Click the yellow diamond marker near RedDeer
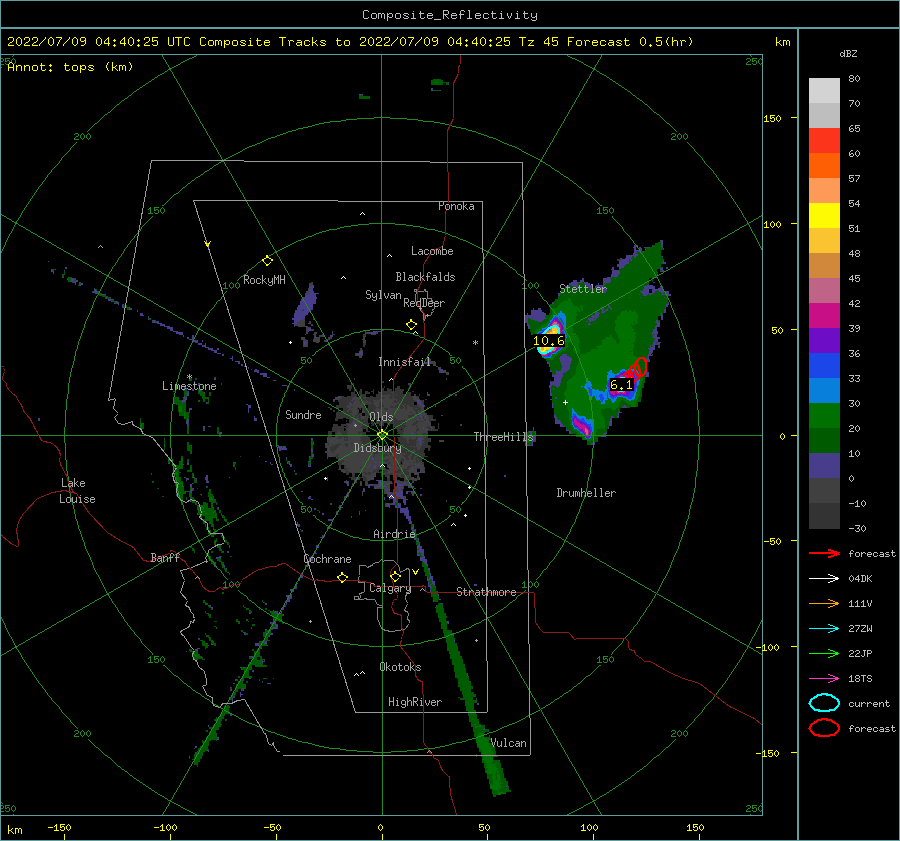 pyautogui.click(x=411, y=325)
